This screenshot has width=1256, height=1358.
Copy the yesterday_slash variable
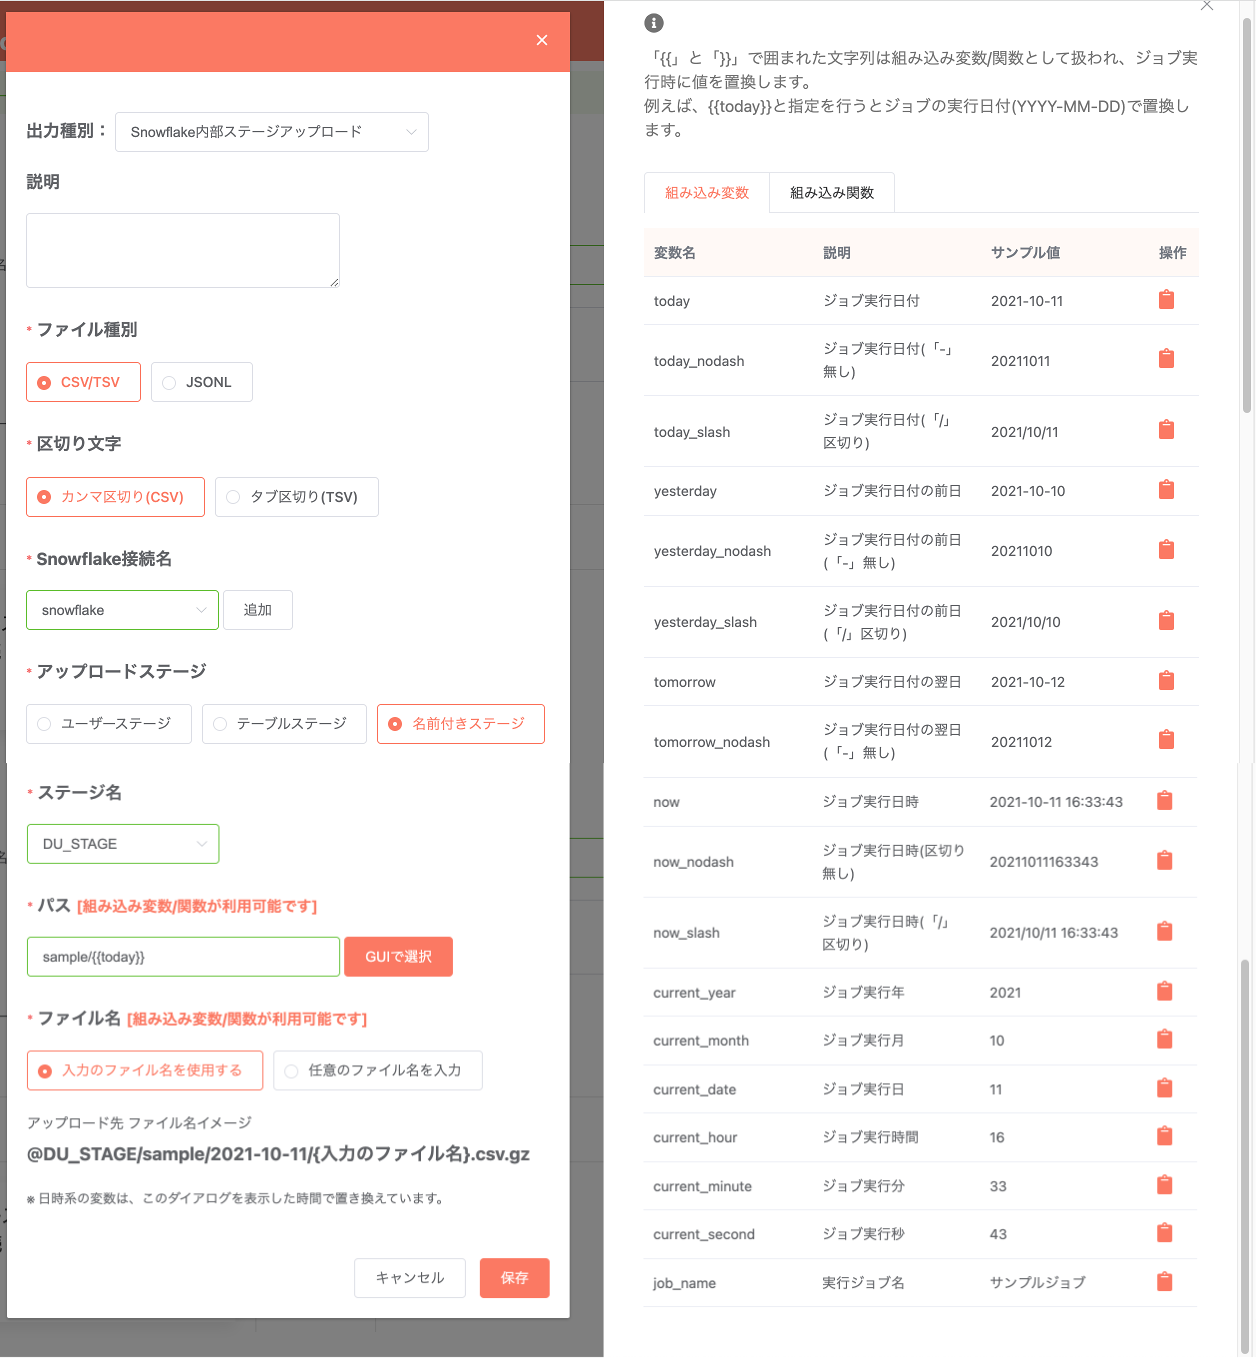pyautogui.click(x=1166, y=621)
